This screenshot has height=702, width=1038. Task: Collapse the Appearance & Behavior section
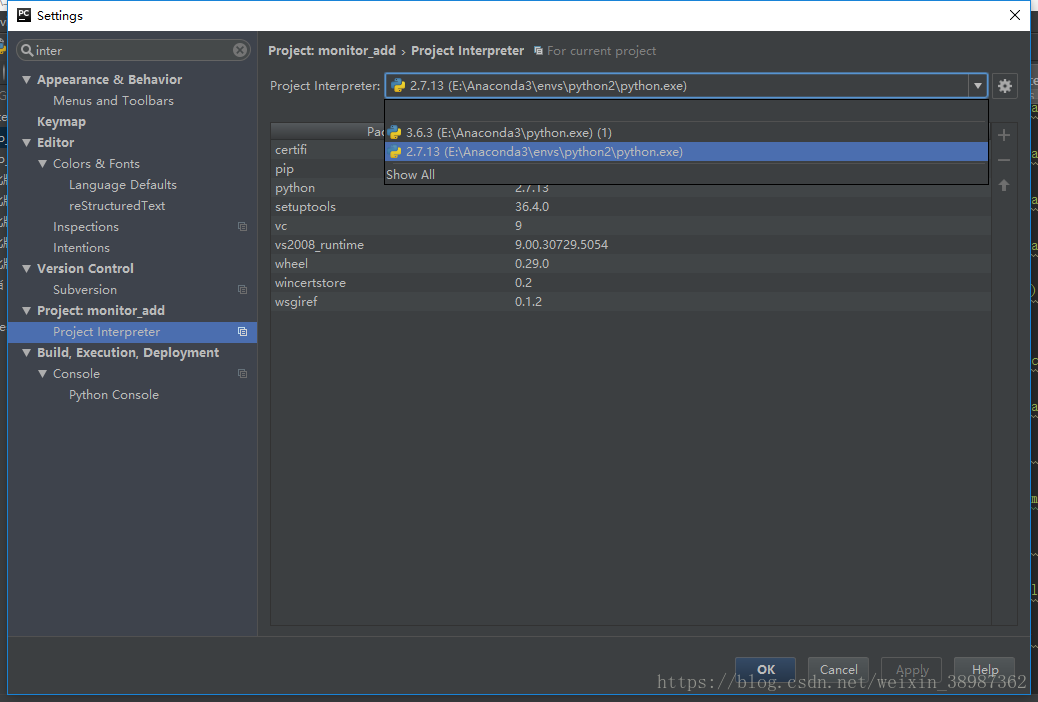pyautogui.click(x=26, y=79)
